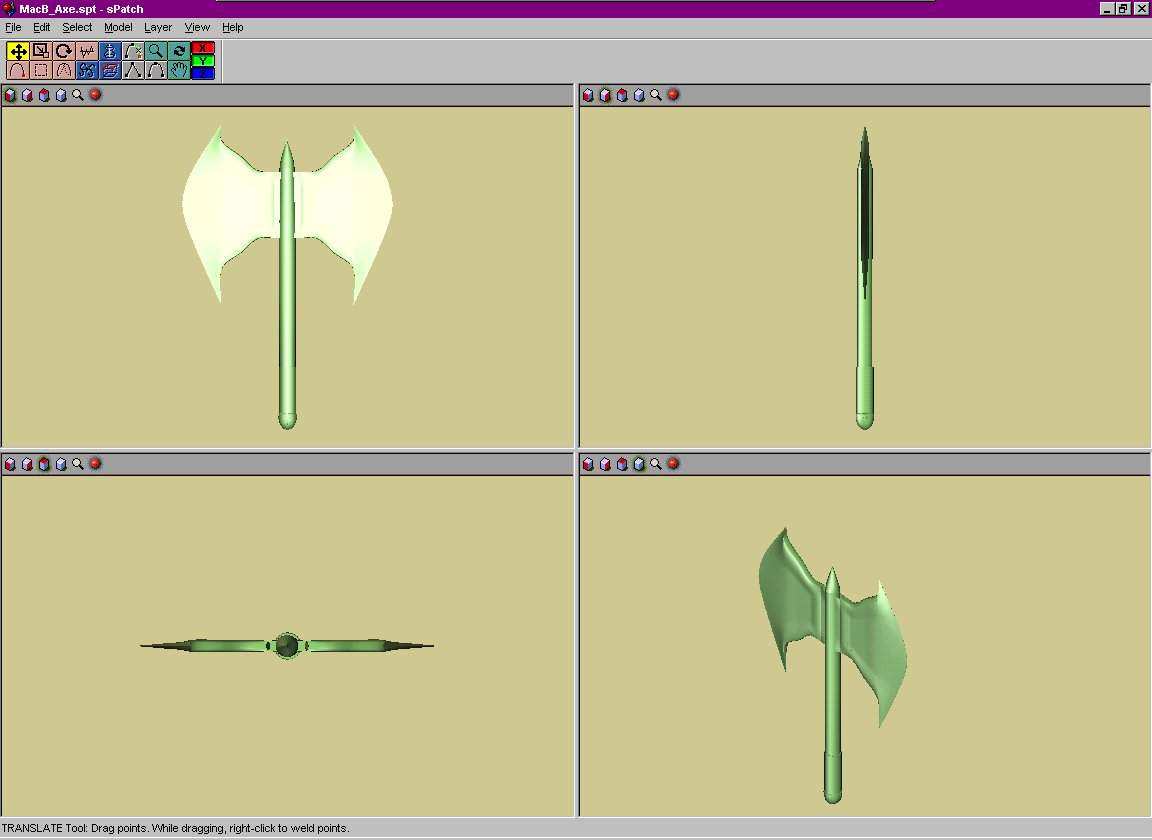Screen dimensions: 1152x840
Task: Click magnifier in top-left viewport header
Action: pyautogui.click(x=78, y=95)
